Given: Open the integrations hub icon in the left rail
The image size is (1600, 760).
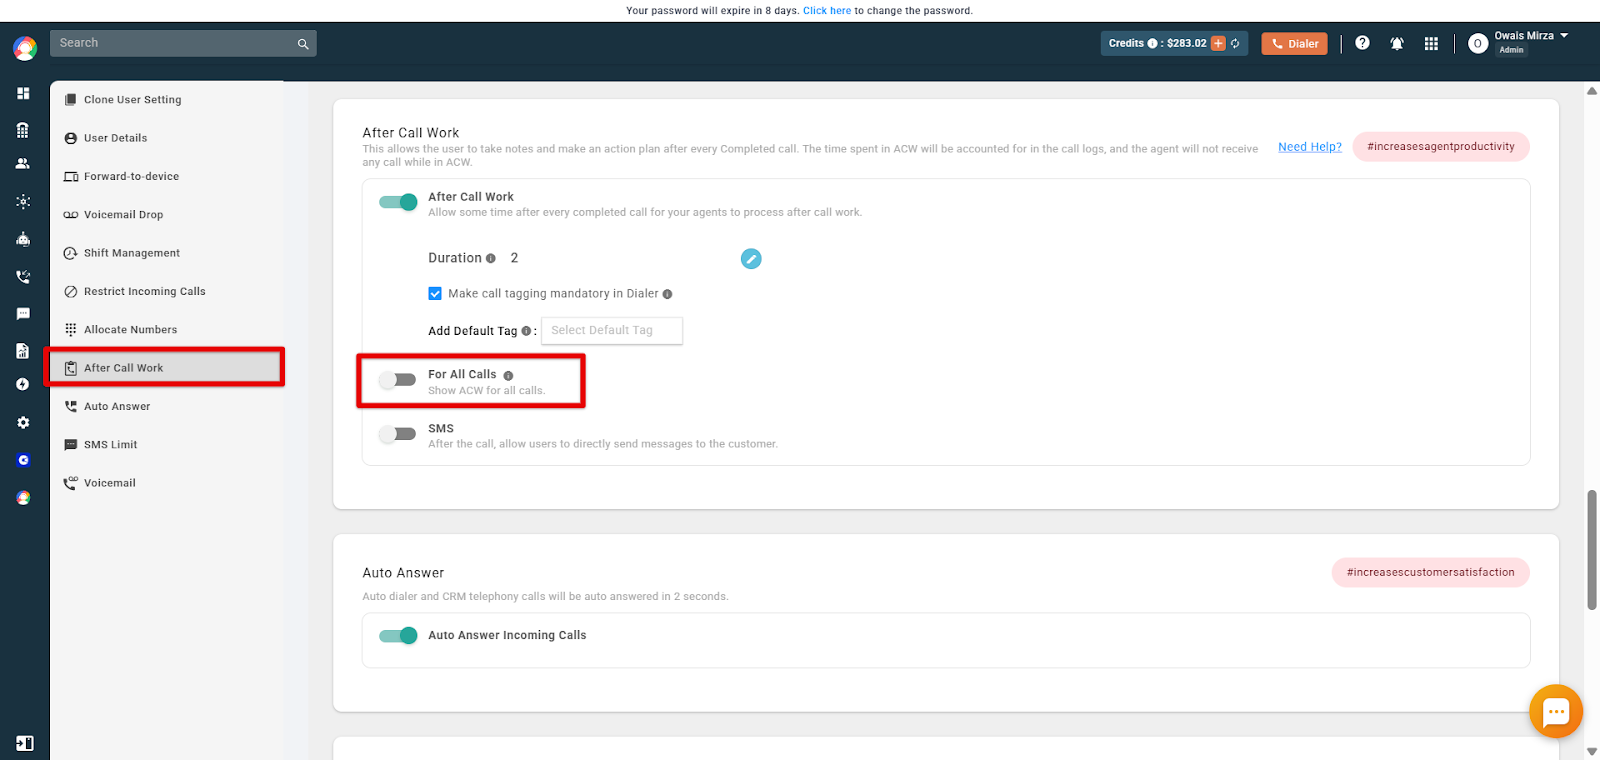Looking at the screenshot, I should 23,202.
